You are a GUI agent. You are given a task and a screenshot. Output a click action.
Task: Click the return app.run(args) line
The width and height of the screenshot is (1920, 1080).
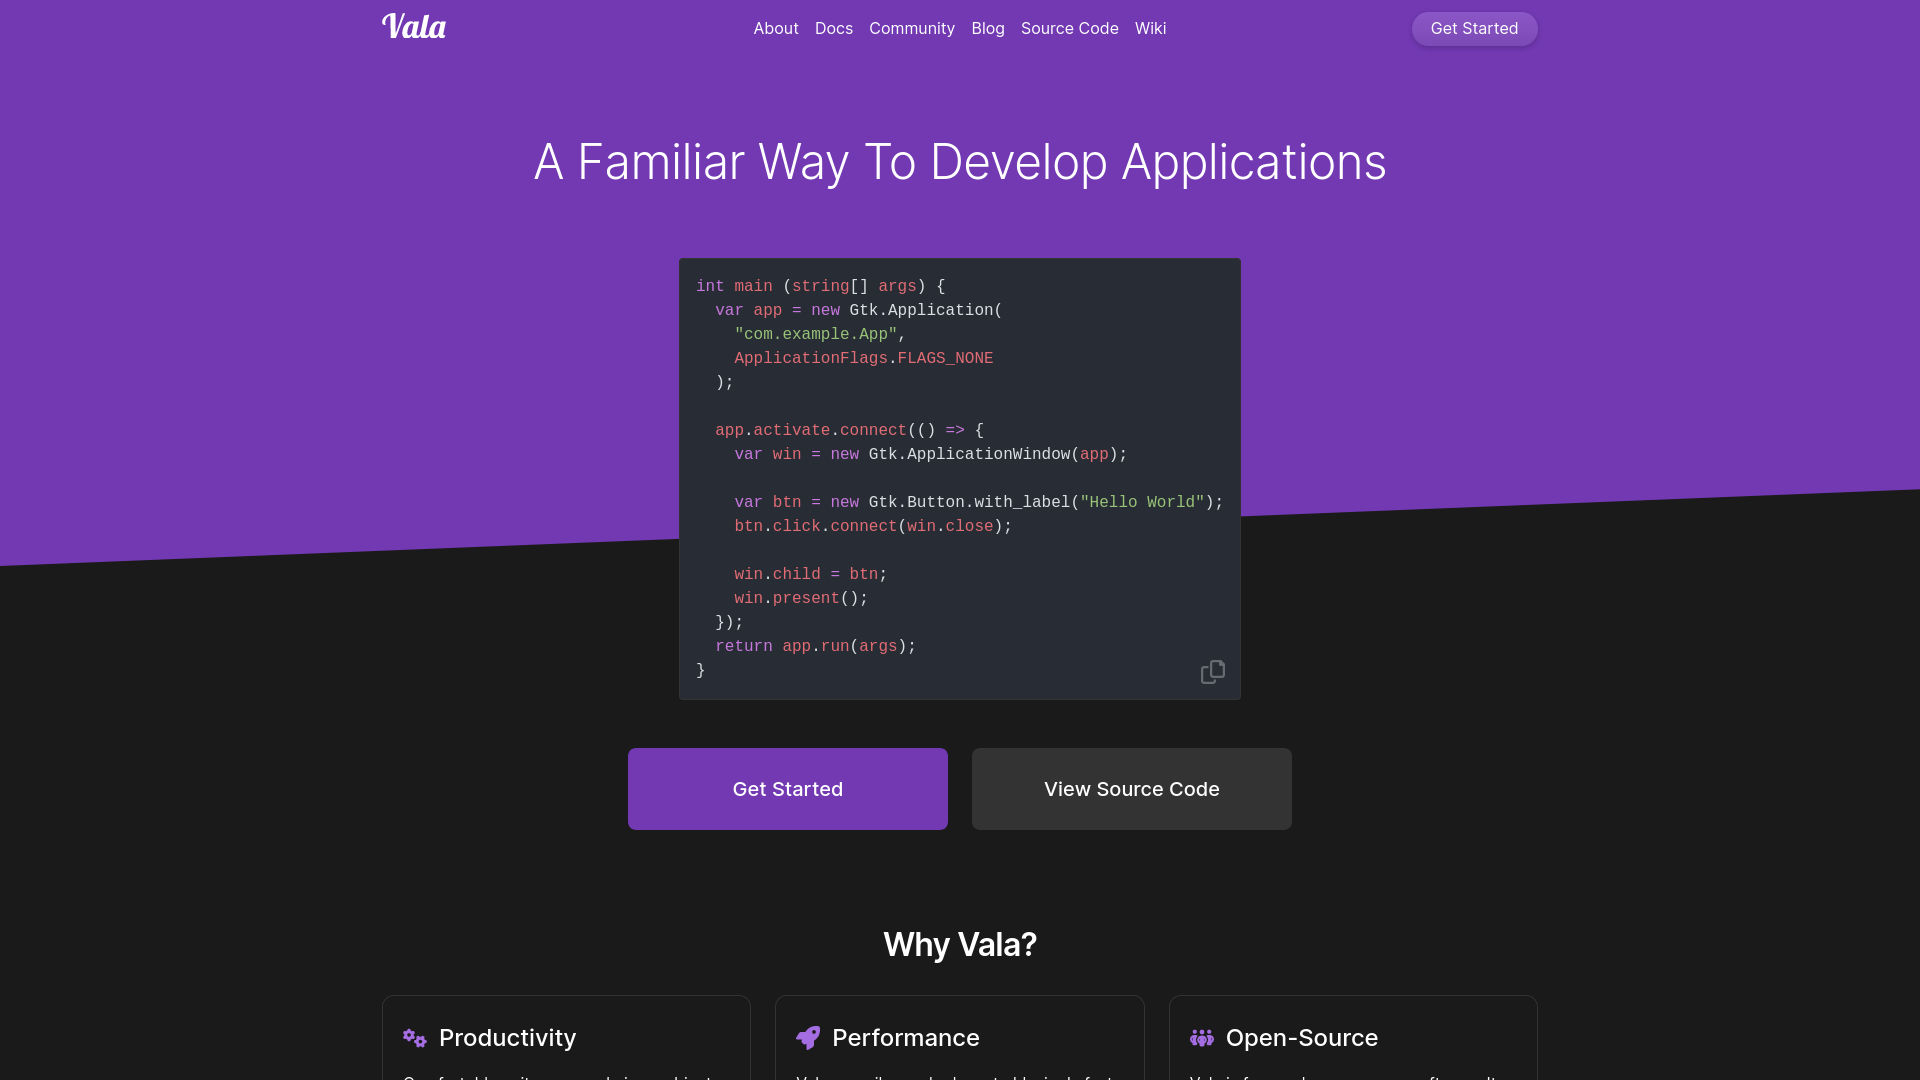pyautogui.click(x=816, y=647)
